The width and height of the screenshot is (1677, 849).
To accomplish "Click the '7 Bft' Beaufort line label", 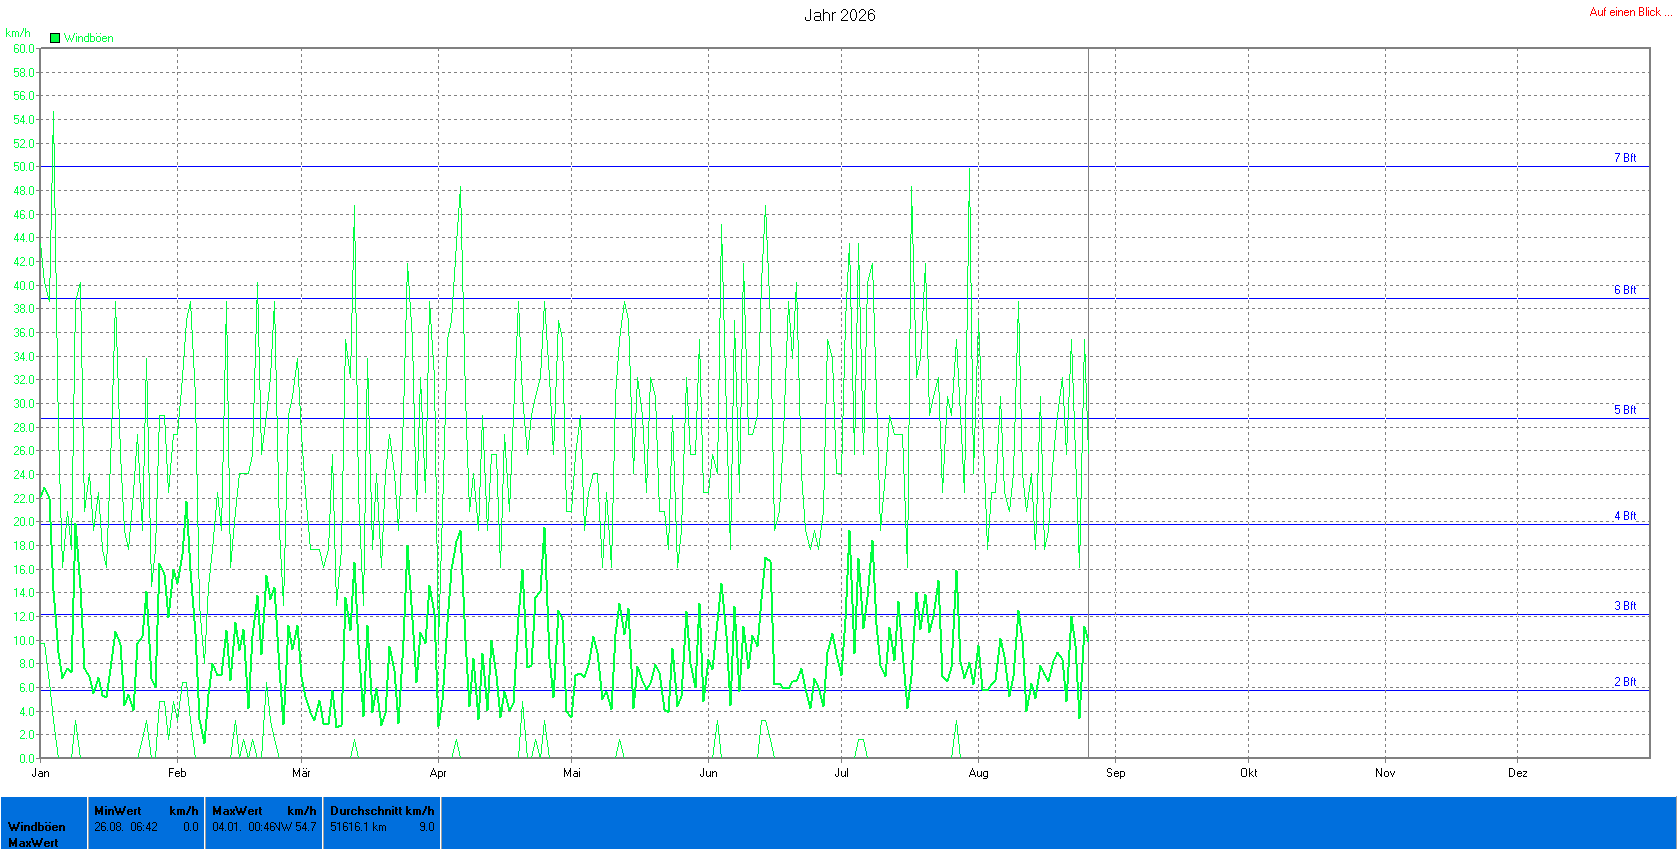I will (1625, 158).
